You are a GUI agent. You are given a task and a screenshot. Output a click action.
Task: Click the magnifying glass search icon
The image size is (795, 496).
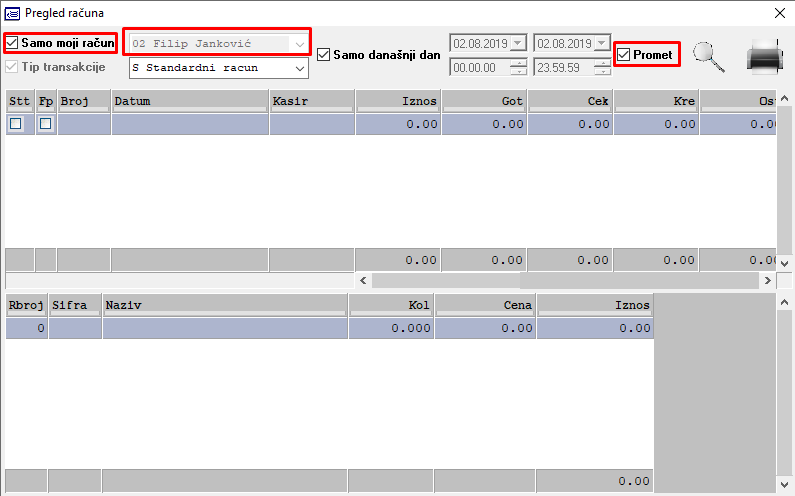click(709, 58)
